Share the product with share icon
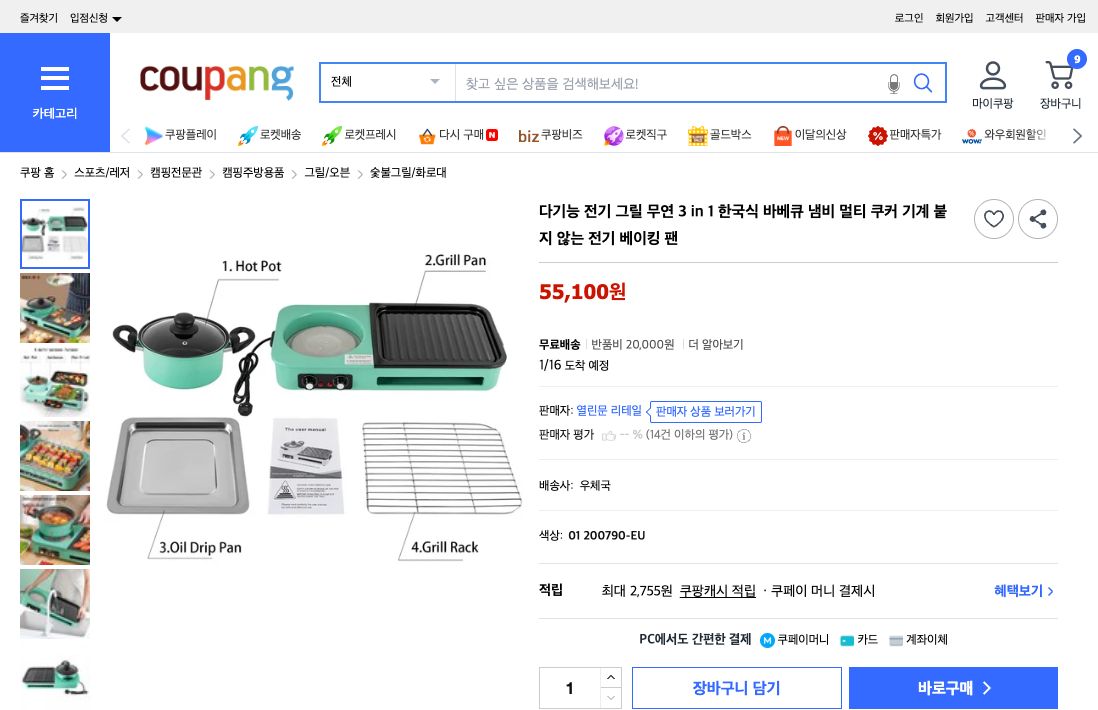Viewport: 1098px width, 710px height. pyautogui.click(x=1037, y=219)
